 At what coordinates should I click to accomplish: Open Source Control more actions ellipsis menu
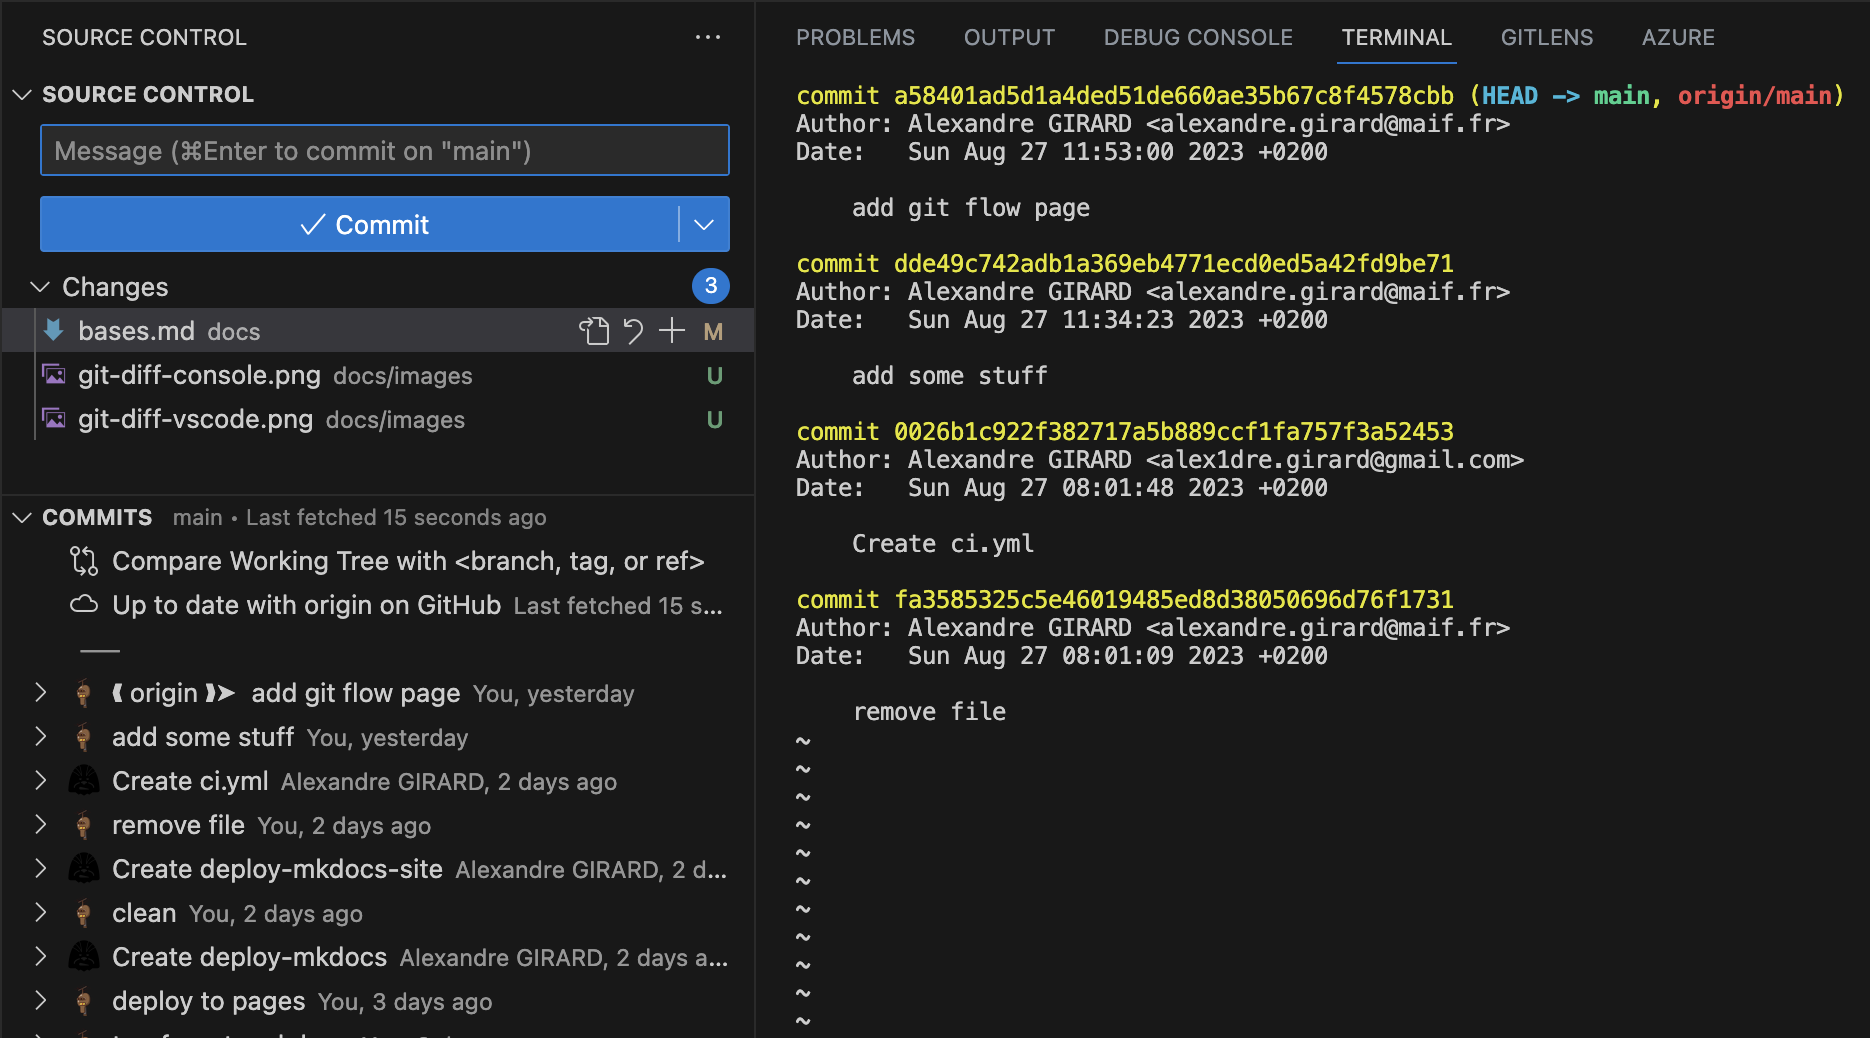pyautogui.click(x=708, y=37)
